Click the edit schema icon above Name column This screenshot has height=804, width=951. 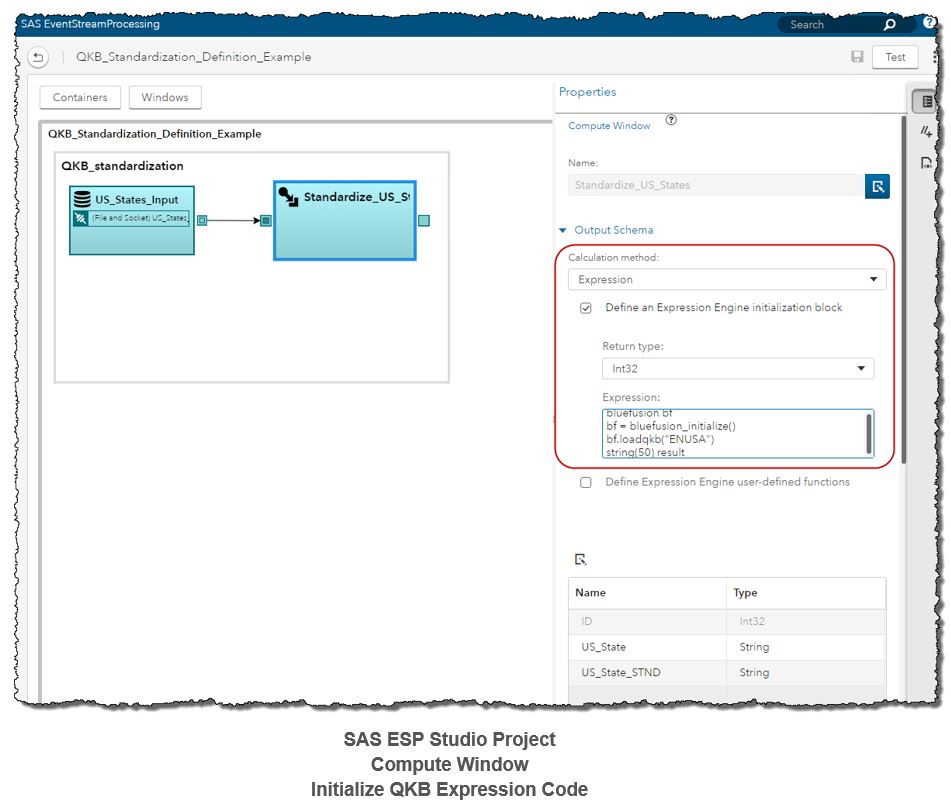(580, 560)
